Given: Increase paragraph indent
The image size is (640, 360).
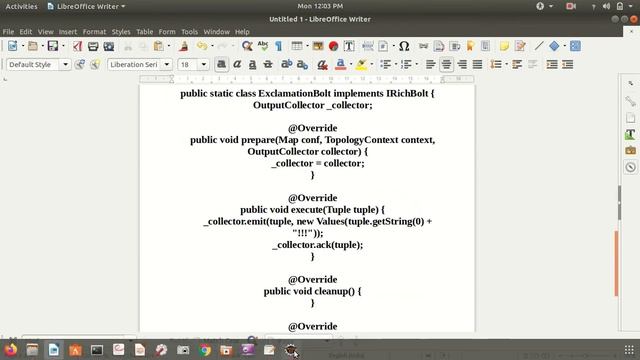Looking at the screenshot, I should click(552, 64).
